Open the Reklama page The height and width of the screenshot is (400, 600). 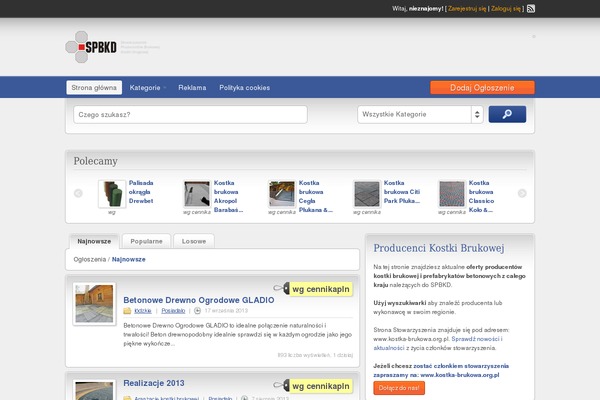coord(192,88)
